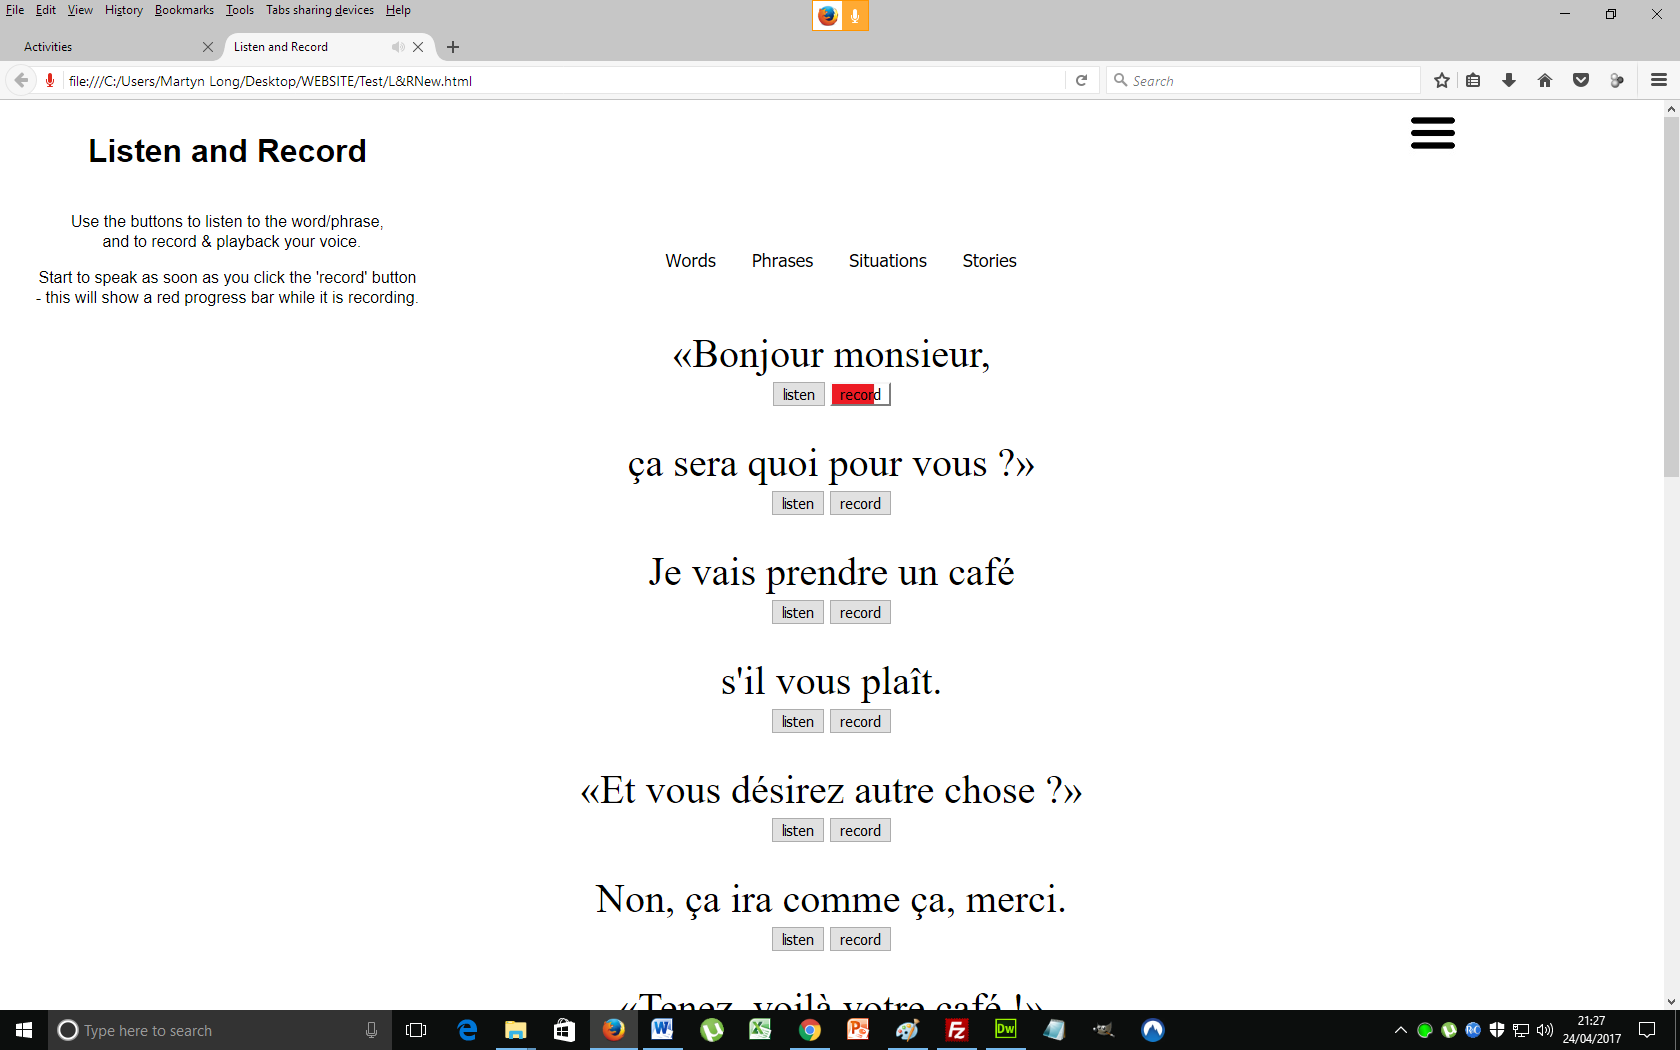
Task: Open a new tab with plus icon
Action: [453, 47]
